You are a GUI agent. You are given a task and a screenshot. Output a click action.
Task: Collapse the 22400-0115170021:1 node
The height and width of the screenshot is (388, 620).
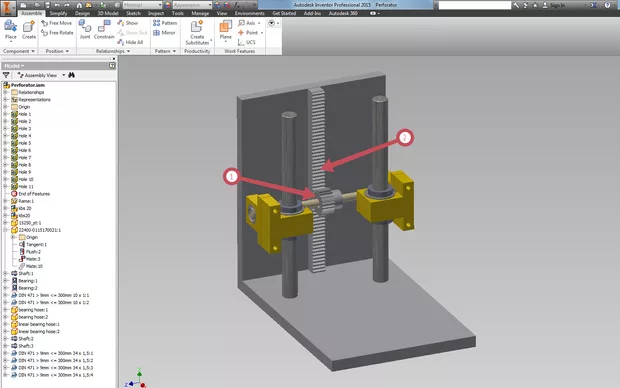(x=6, y=230)
